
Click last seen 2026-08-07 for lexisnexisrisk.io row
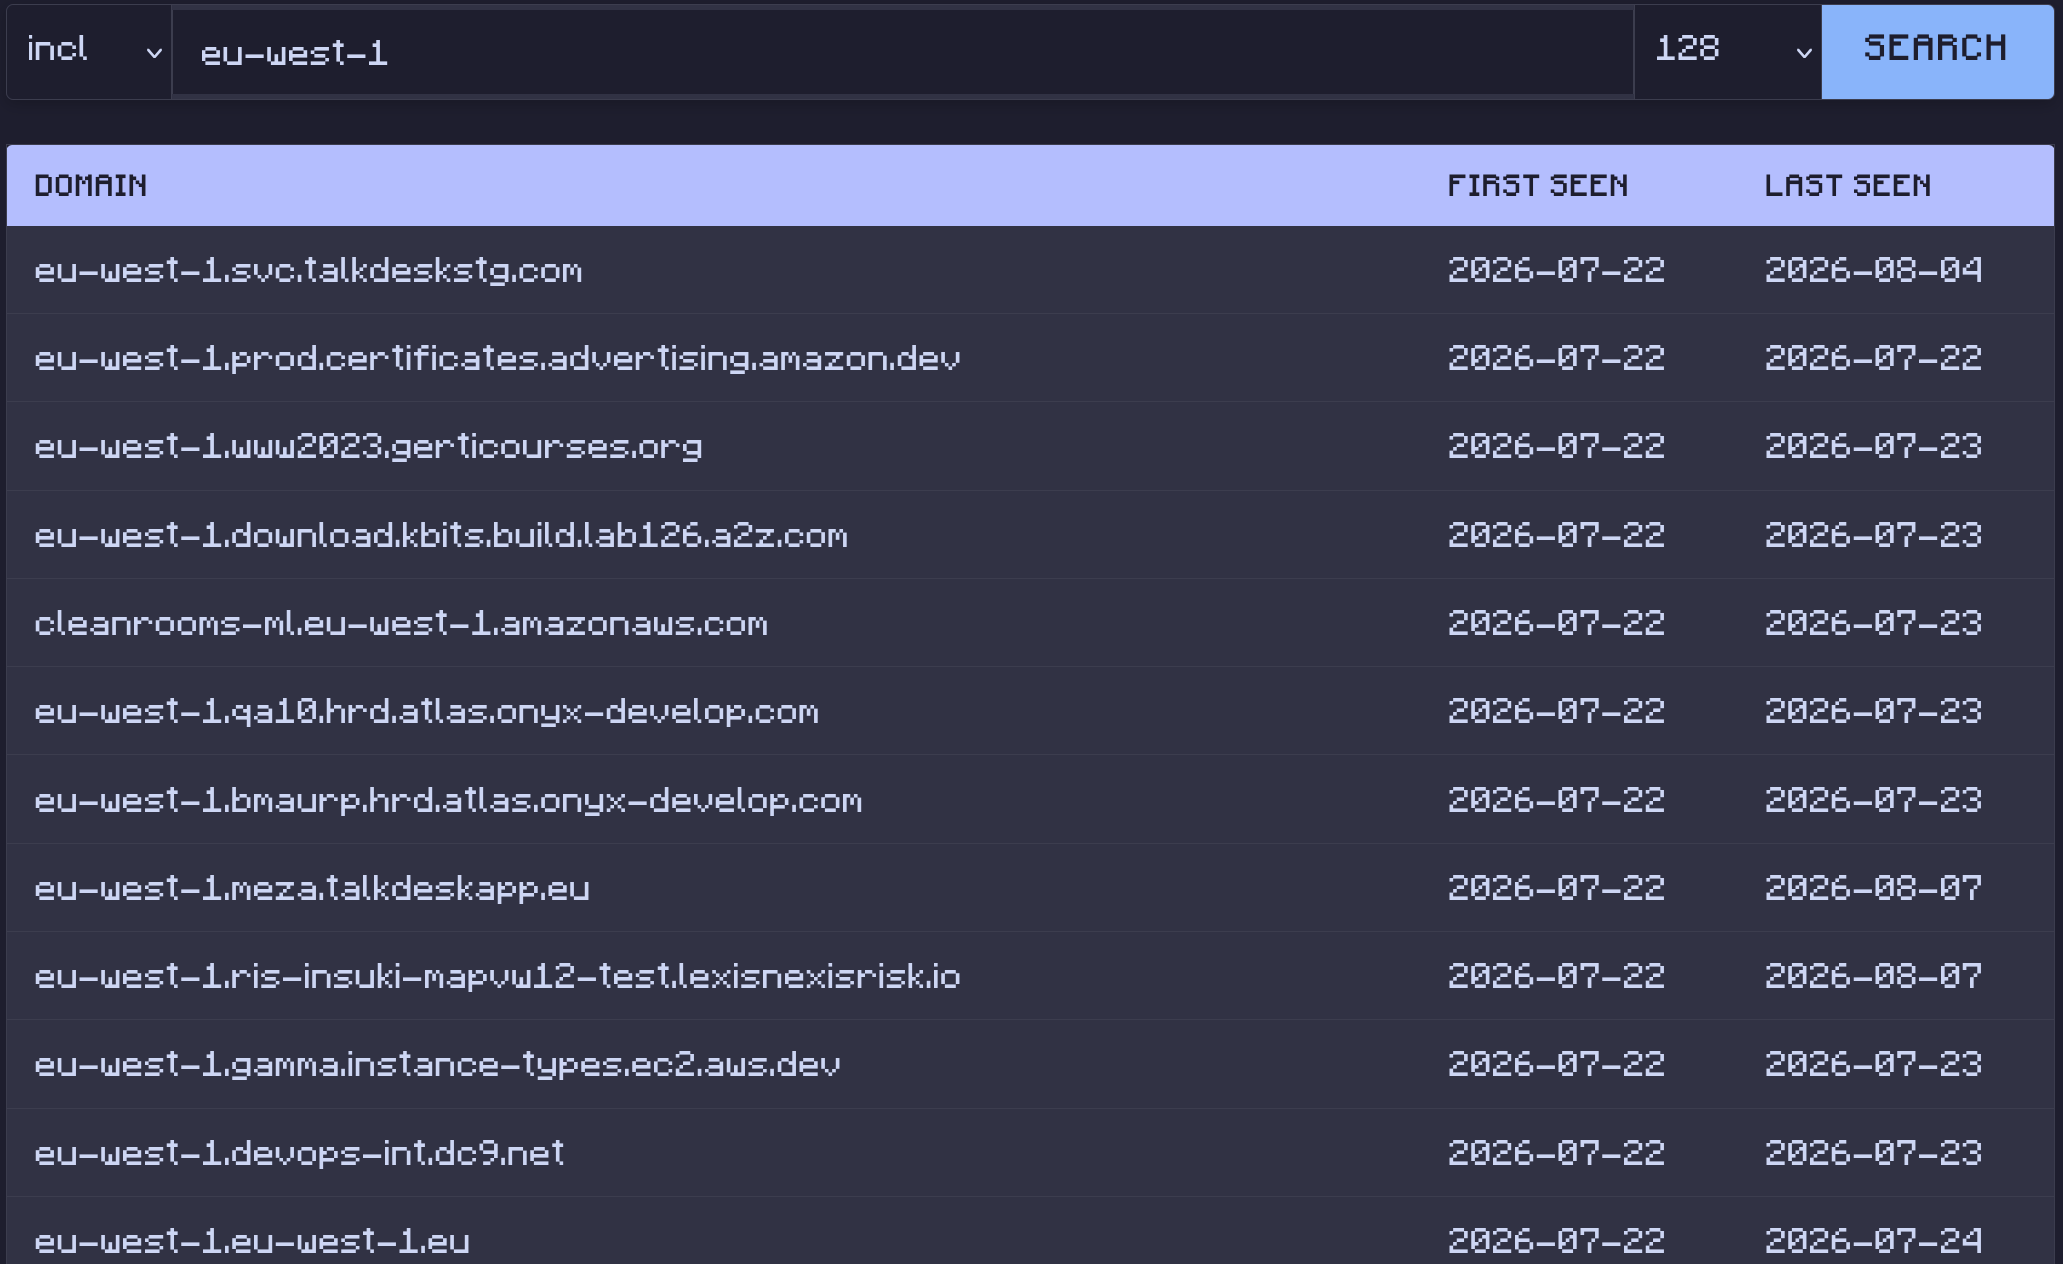pyautogui.click(x=1873, y=976)
